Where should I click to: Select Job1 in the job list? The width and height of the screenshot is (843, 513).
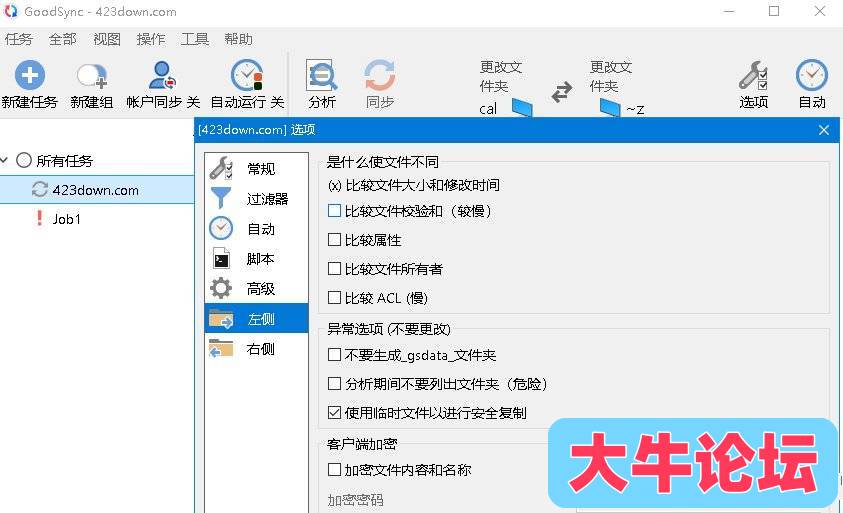[67, 219]
